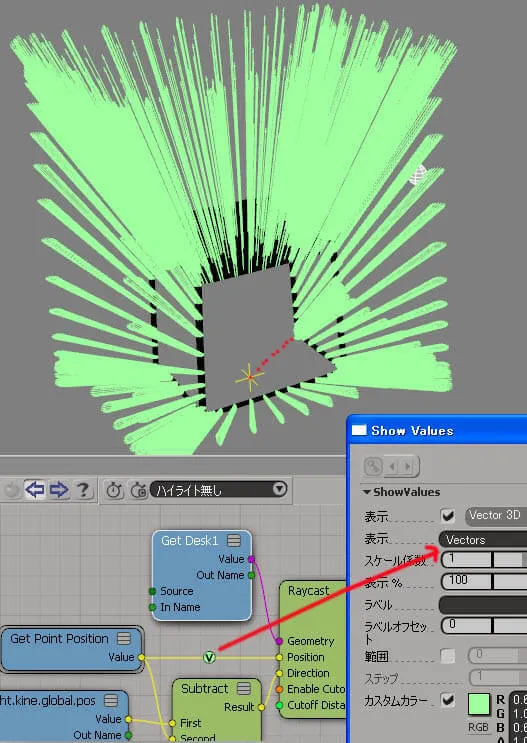Click the kine.global.pos Value output port

point(127,719)
